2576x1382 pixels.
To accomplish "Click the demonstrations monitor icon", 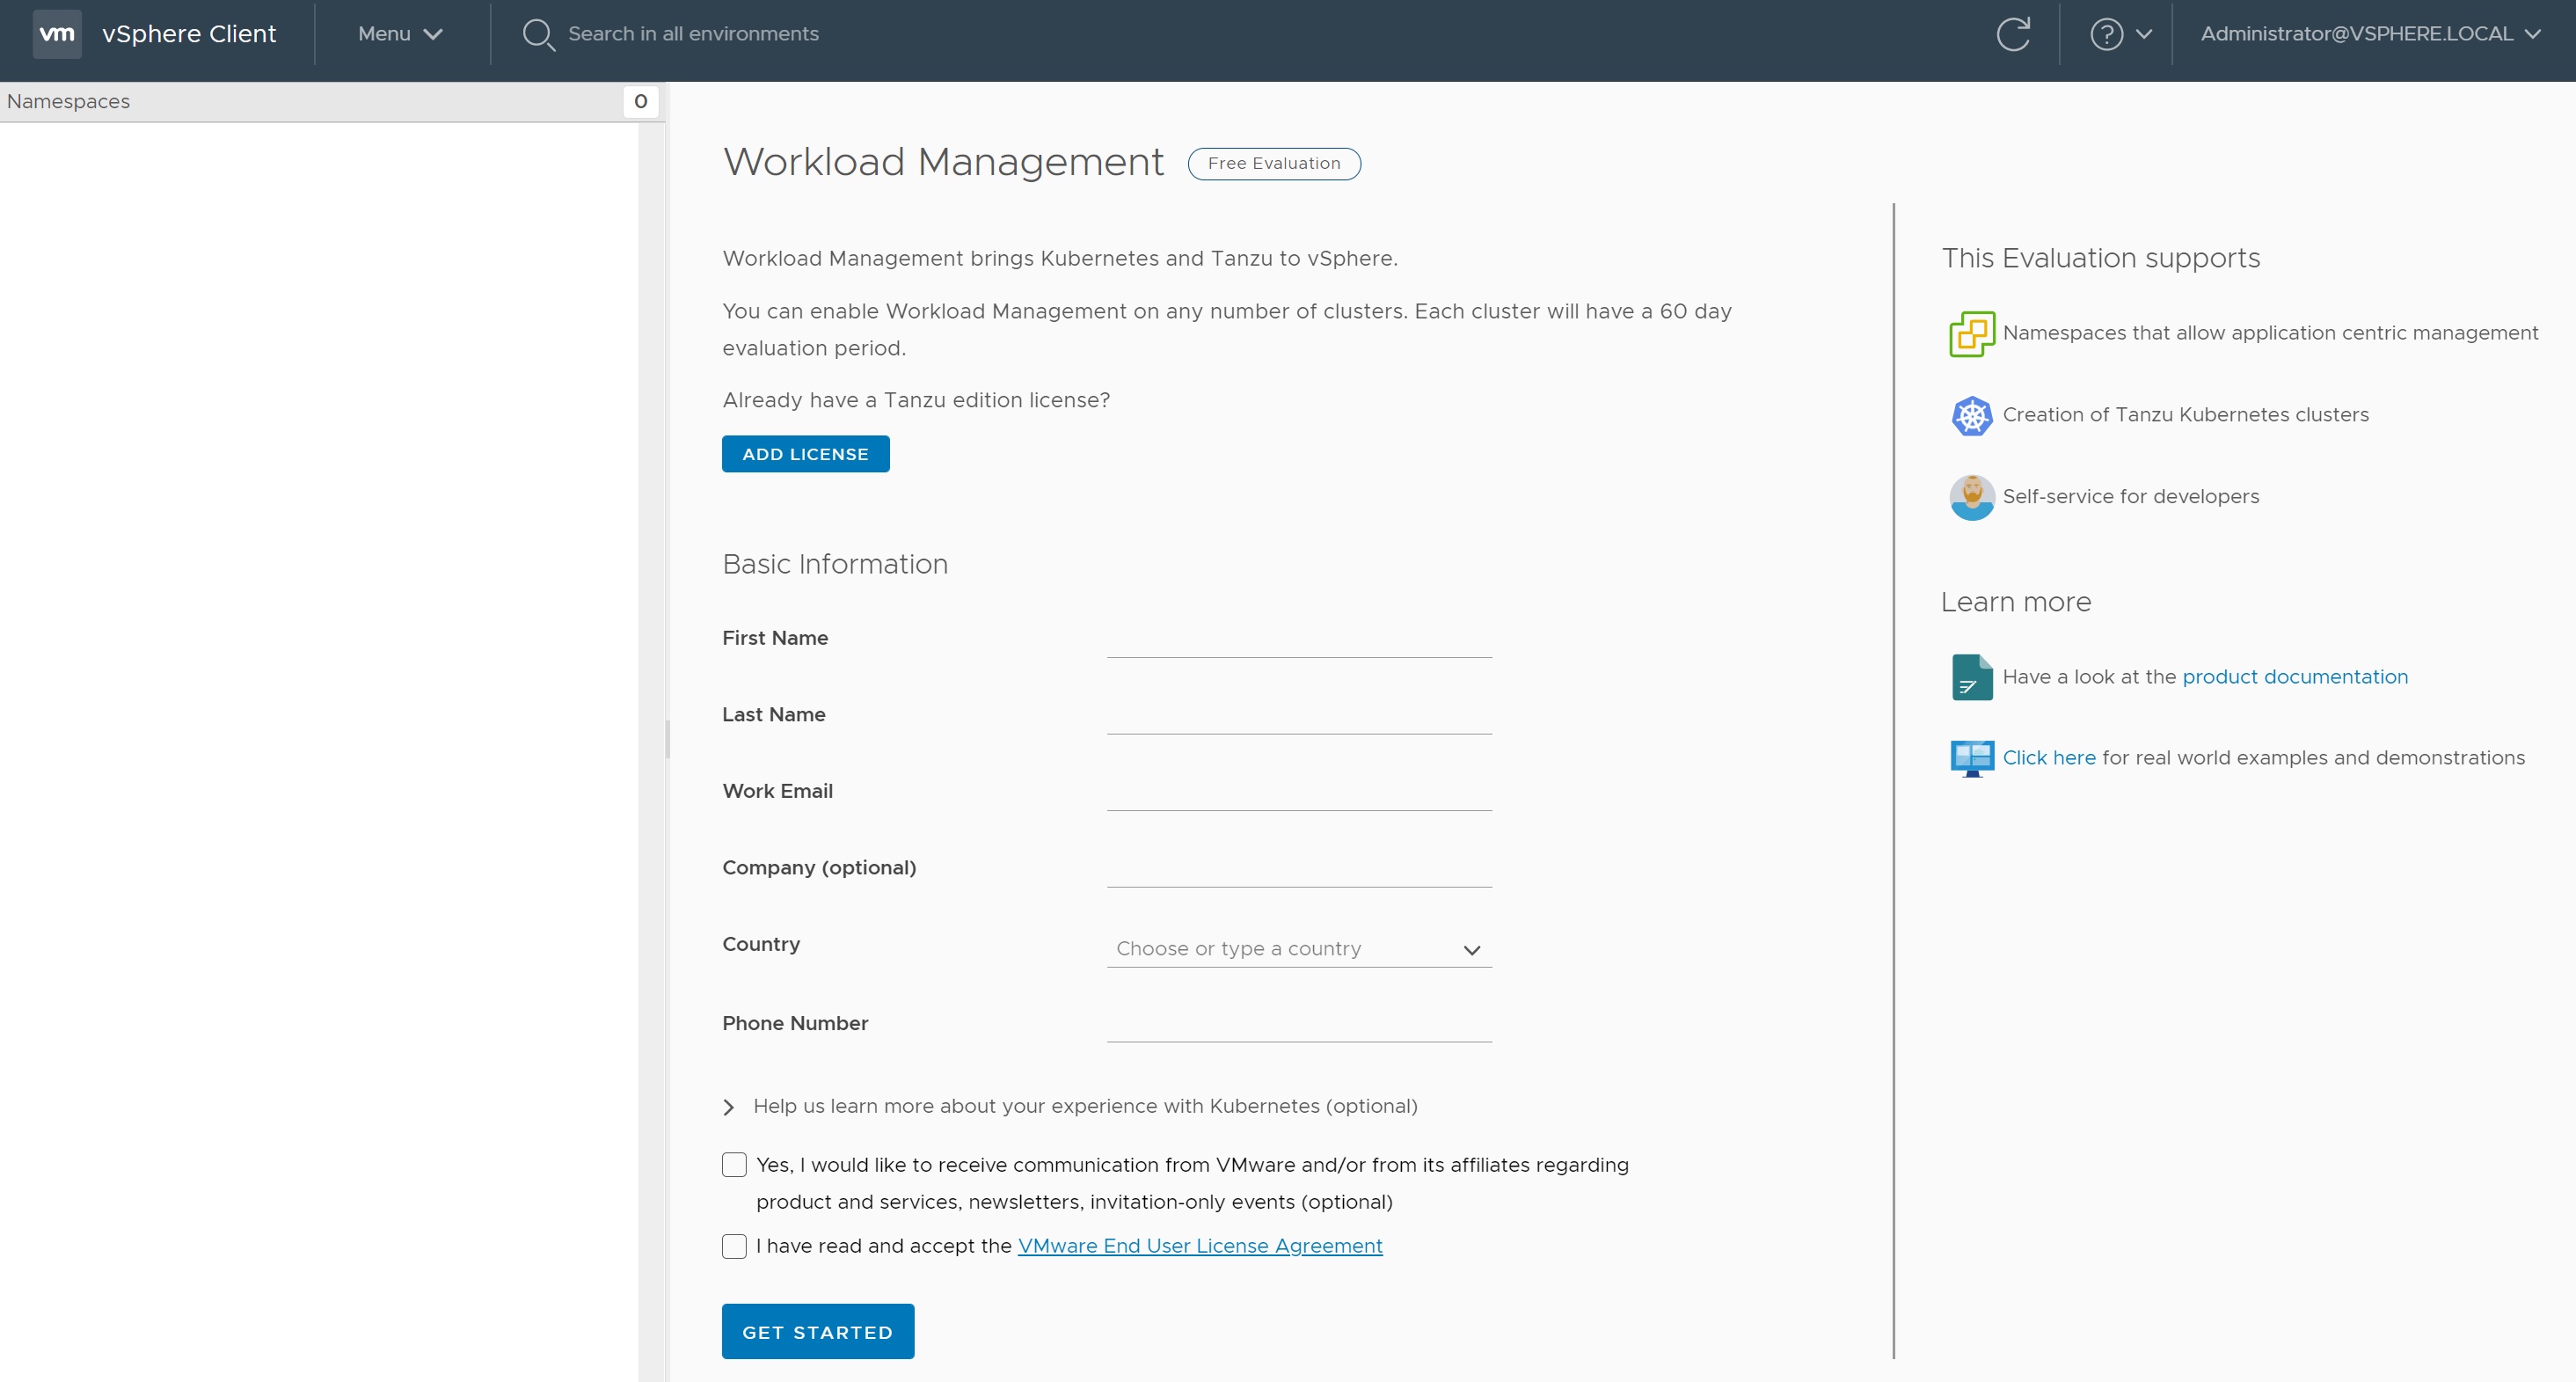I will 1971,758.
